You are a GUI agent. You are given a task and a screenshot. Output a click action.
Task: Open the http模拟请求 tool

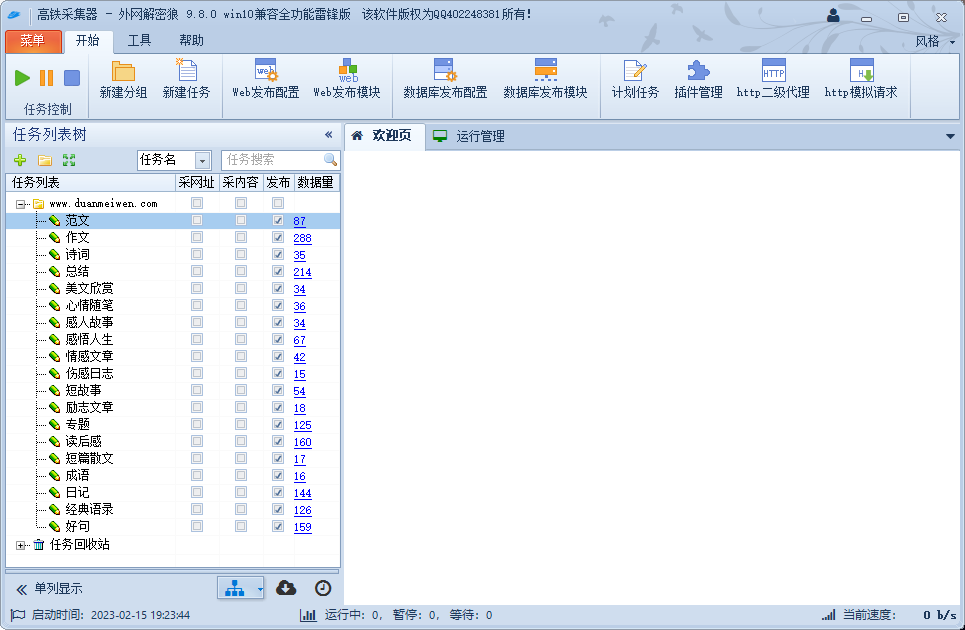point(861,85)
